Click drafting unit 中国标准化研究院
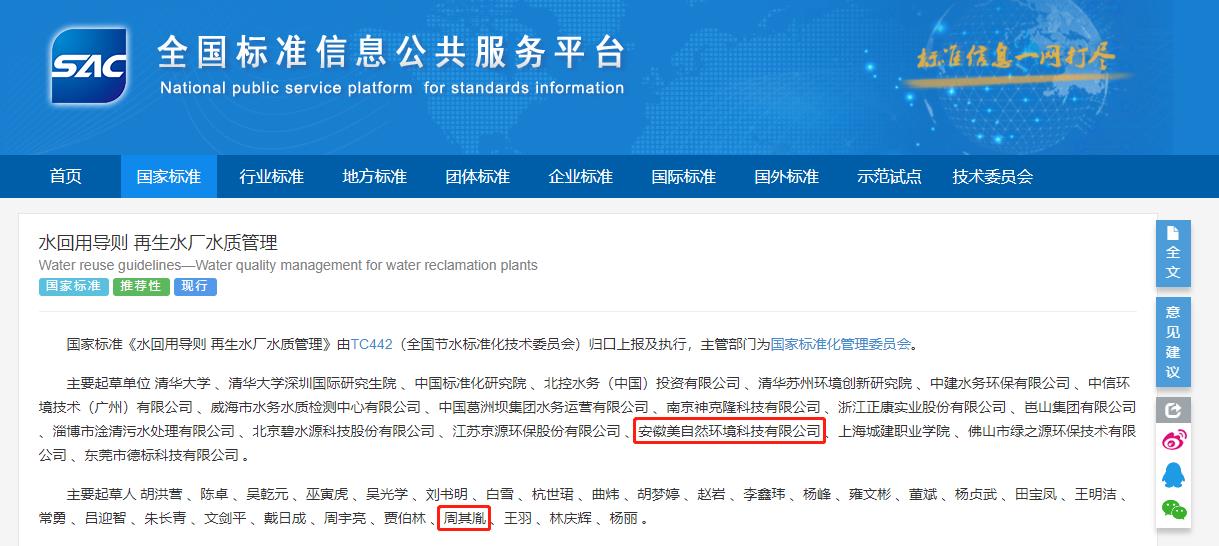Image resolution: width=1219 pixels, height=546 pixels. tap(471, 383)
